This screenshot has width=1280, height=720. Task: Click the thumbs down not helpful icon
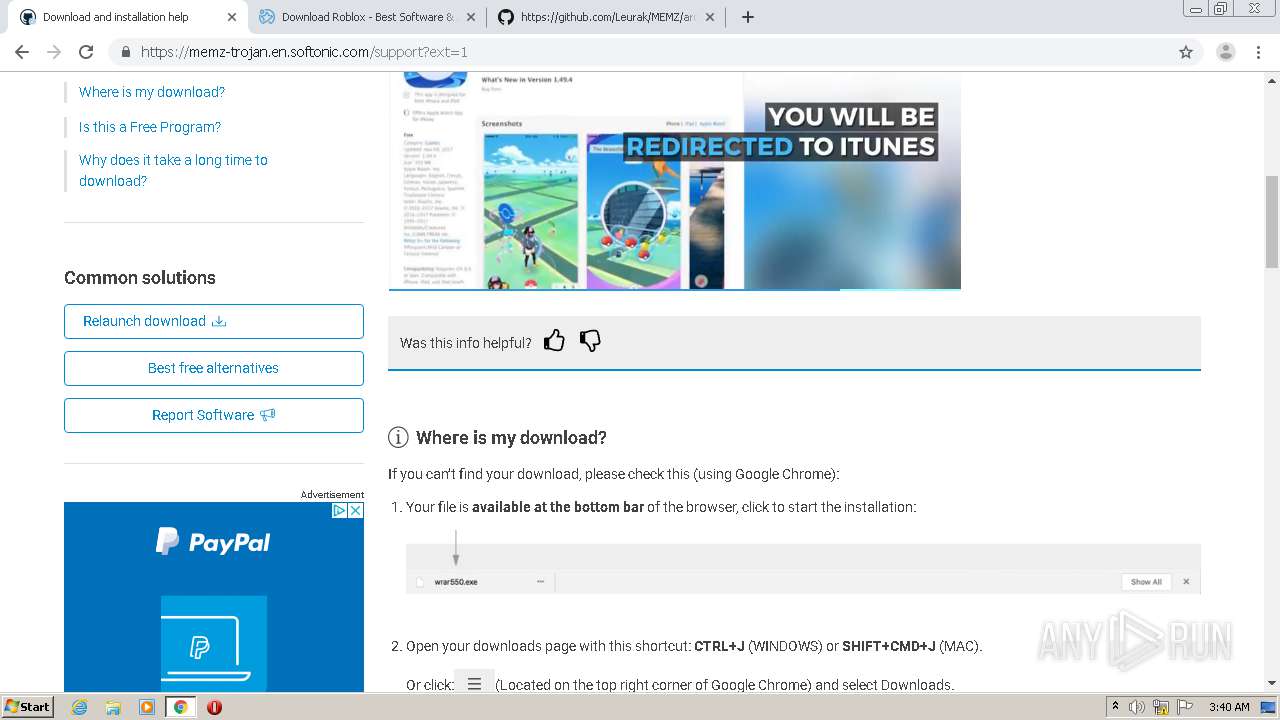pos(590,341)
